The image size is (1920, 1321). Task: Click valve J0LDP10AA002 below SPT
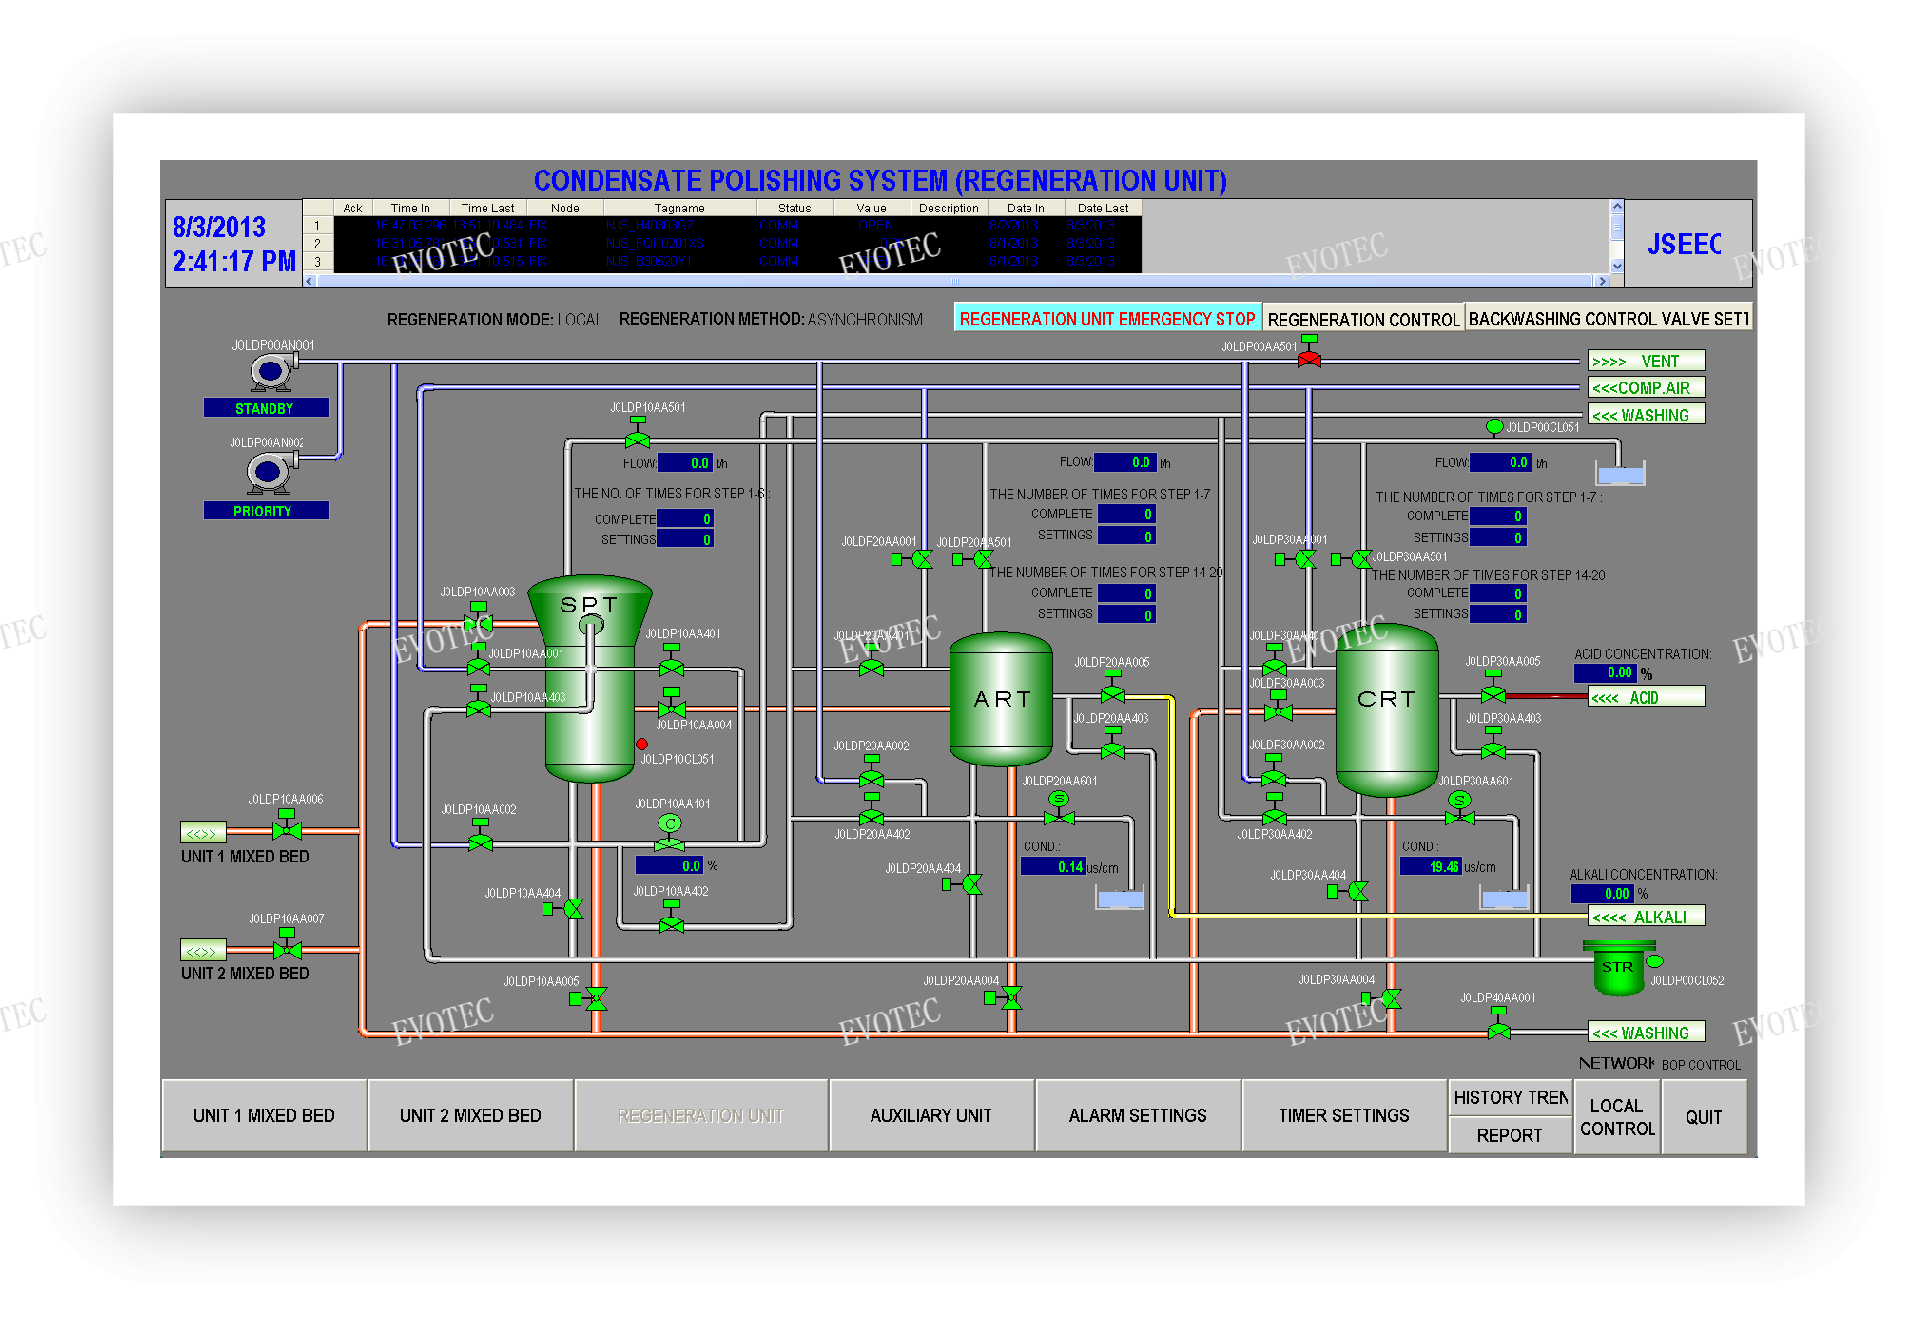point(480,837)
